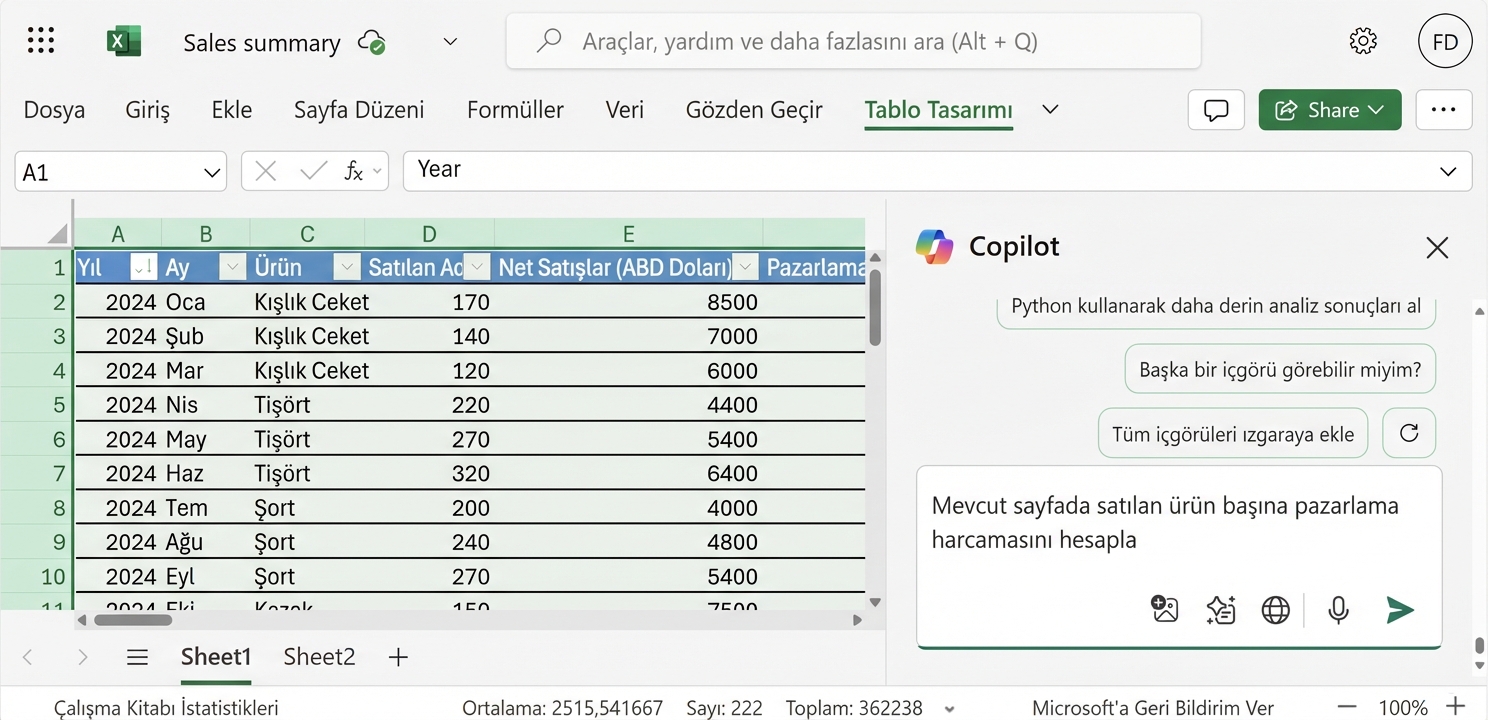Select the Sheet2 worksheet tab
The width and height of the screenshot is (1488, 720).
coord(318,657)
